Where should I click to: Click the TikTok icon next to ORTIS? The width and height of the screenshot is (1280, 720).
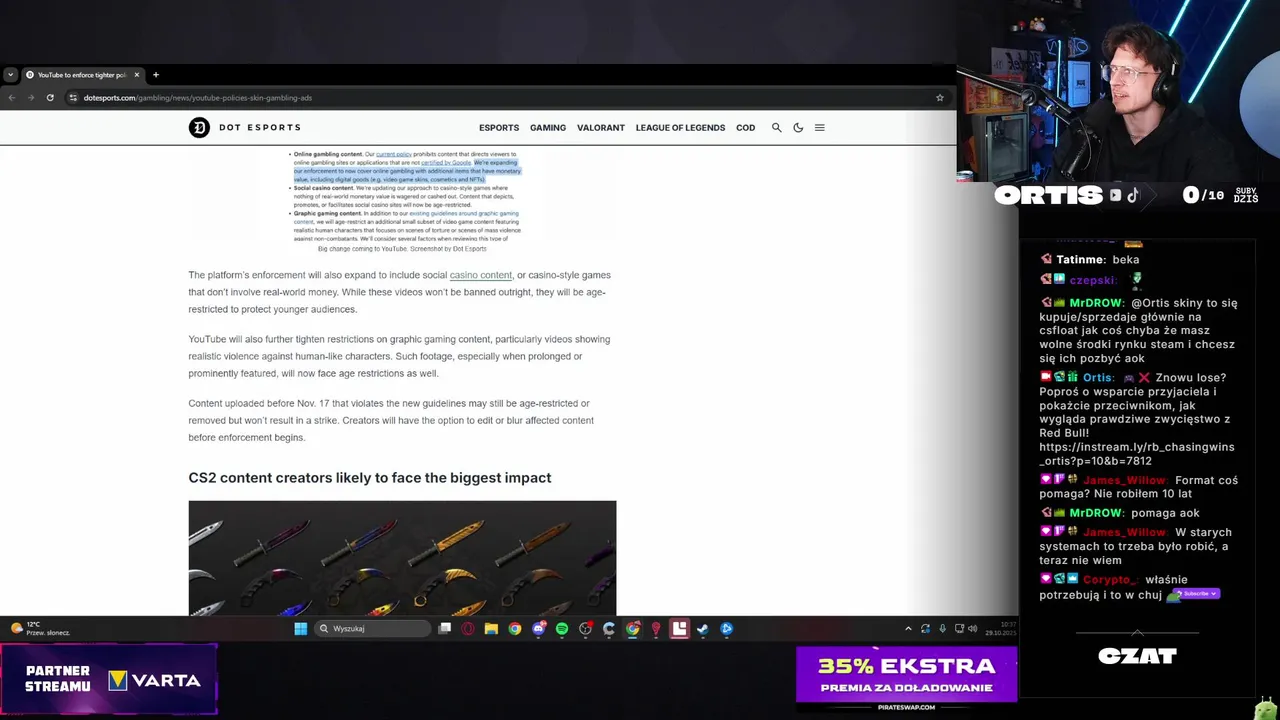tap(1133, 196)
